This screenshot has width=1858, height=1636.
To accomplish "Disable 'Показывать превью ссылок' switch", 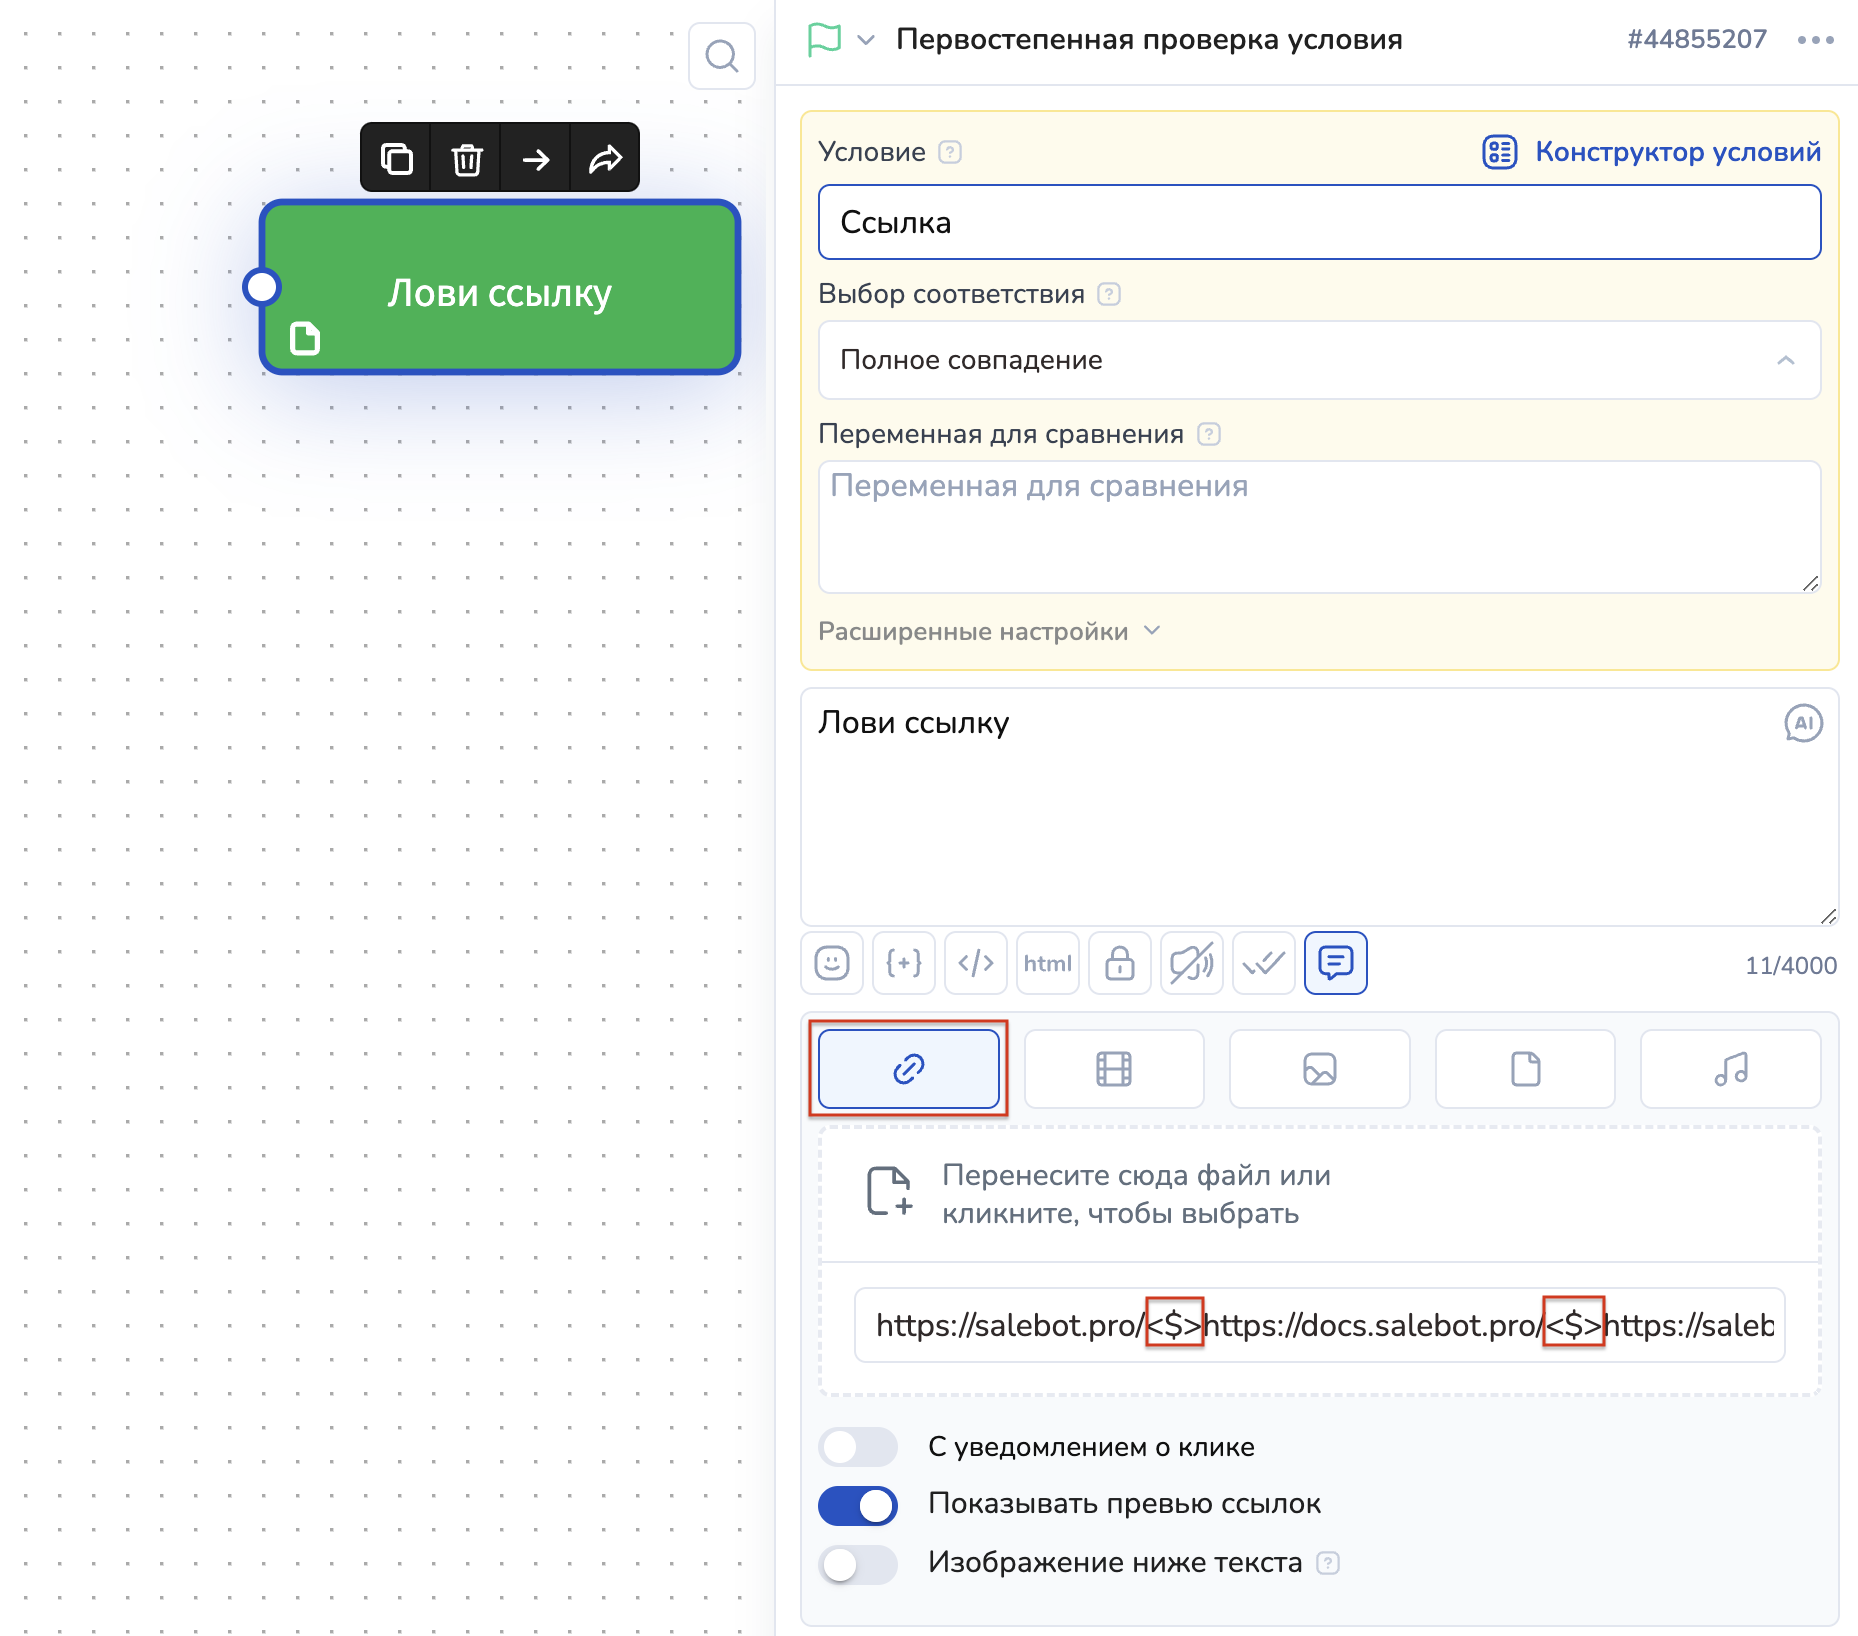I will pos(857,1505).
